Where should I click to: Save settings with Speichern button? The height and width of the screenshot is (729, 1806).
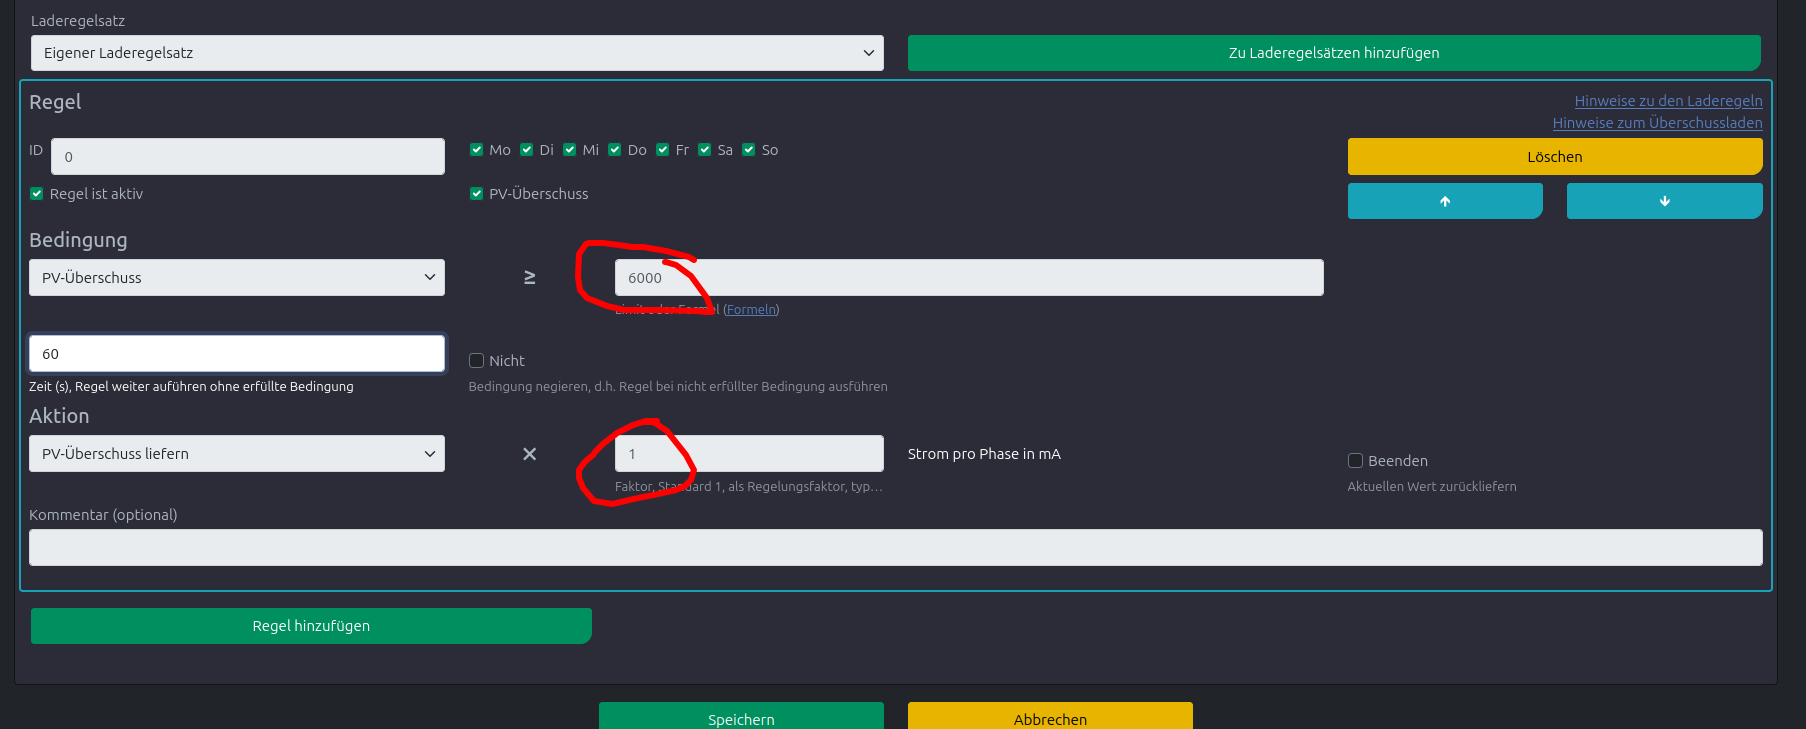(x=741, y=718)
